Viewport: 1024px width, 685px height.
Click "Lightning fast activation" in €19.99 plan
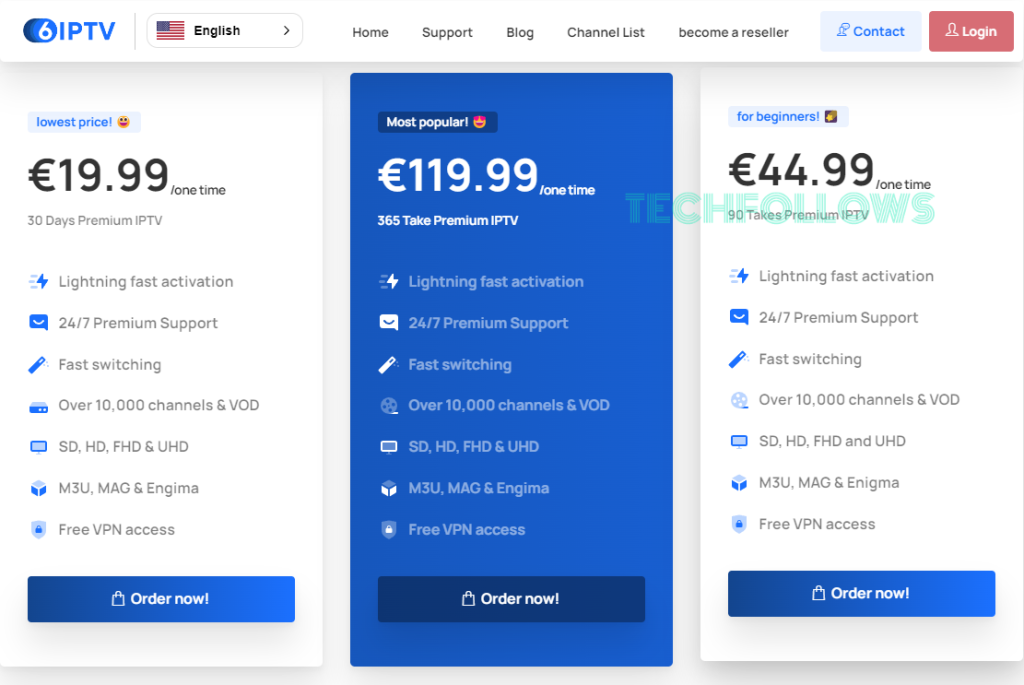(146, 281)
